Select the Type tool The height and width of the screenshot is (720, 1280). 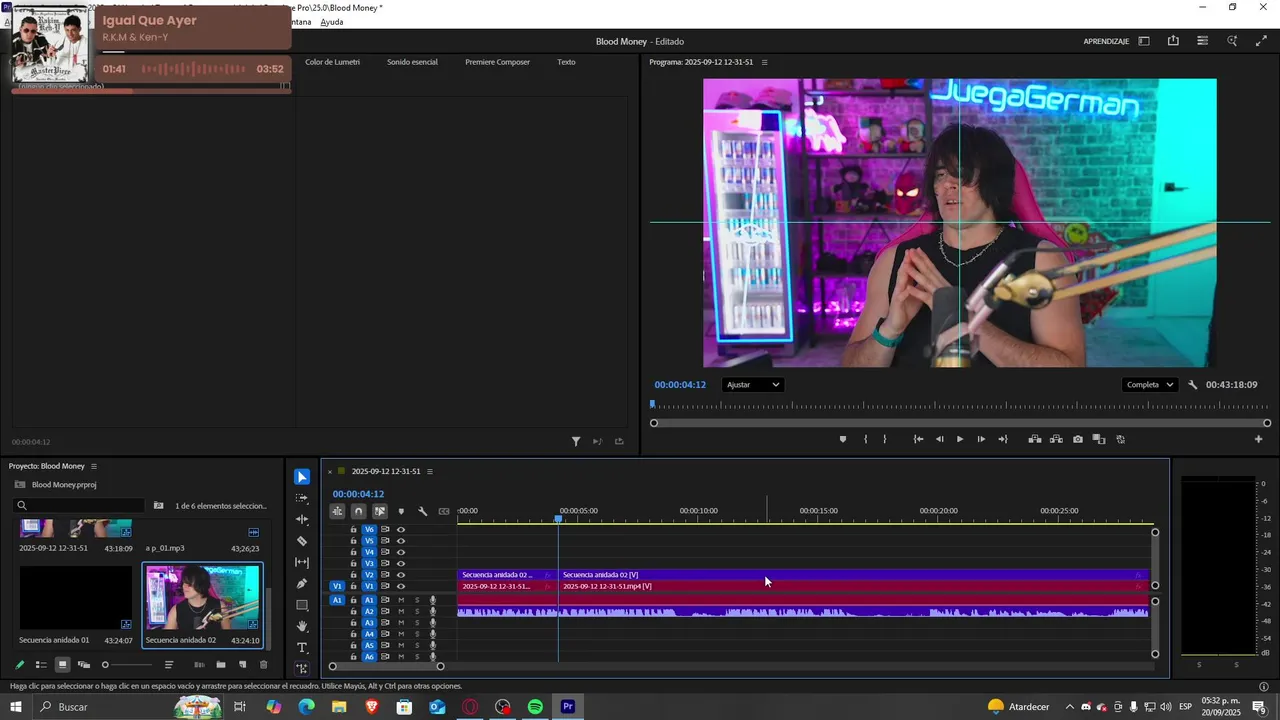tap(302, 648)
